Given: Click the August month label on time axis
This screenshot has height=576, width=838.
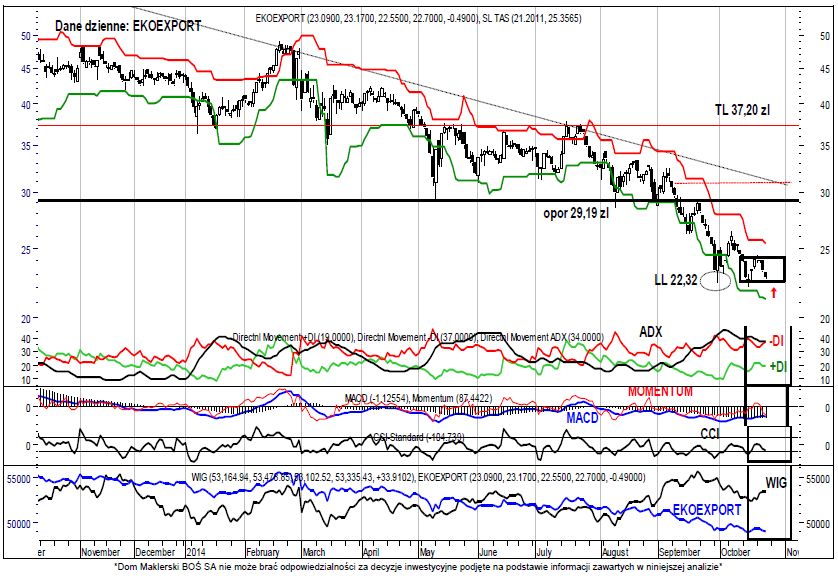Looking at the screenshot, I should 615,551.
